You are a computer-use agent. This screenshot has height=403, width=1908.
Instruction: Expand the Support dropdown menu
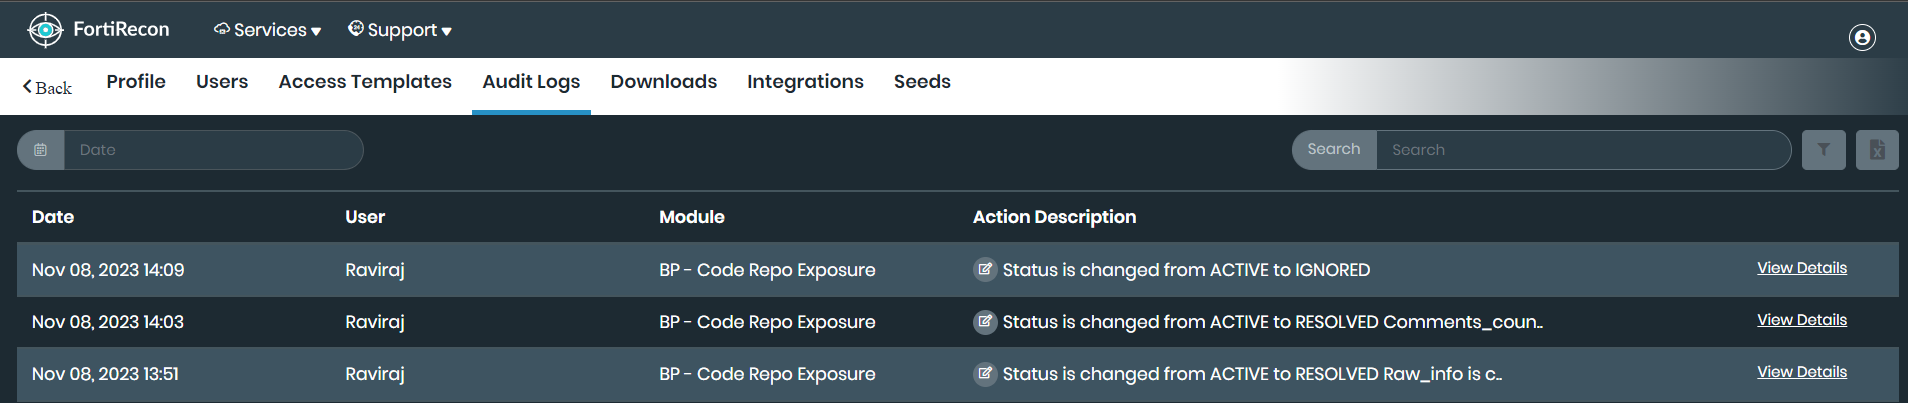point(400,30)
